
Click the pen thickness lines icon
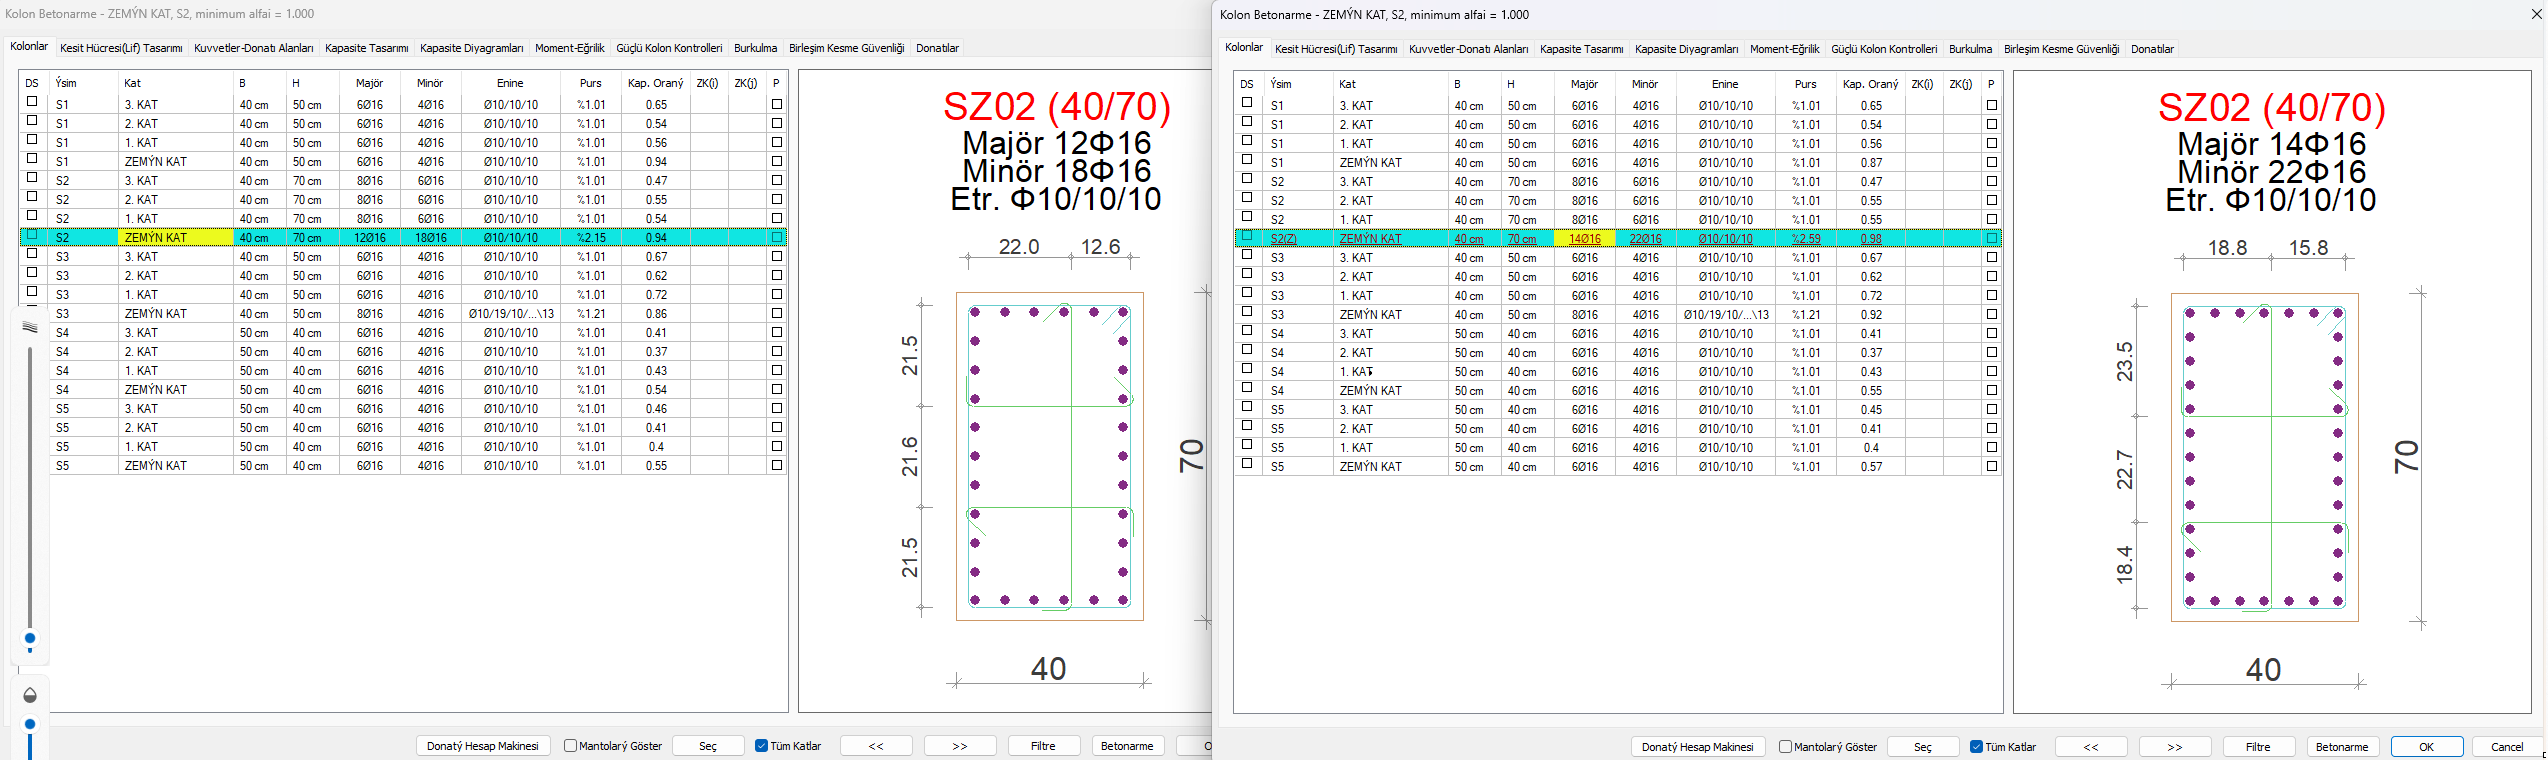coord(30,327)
